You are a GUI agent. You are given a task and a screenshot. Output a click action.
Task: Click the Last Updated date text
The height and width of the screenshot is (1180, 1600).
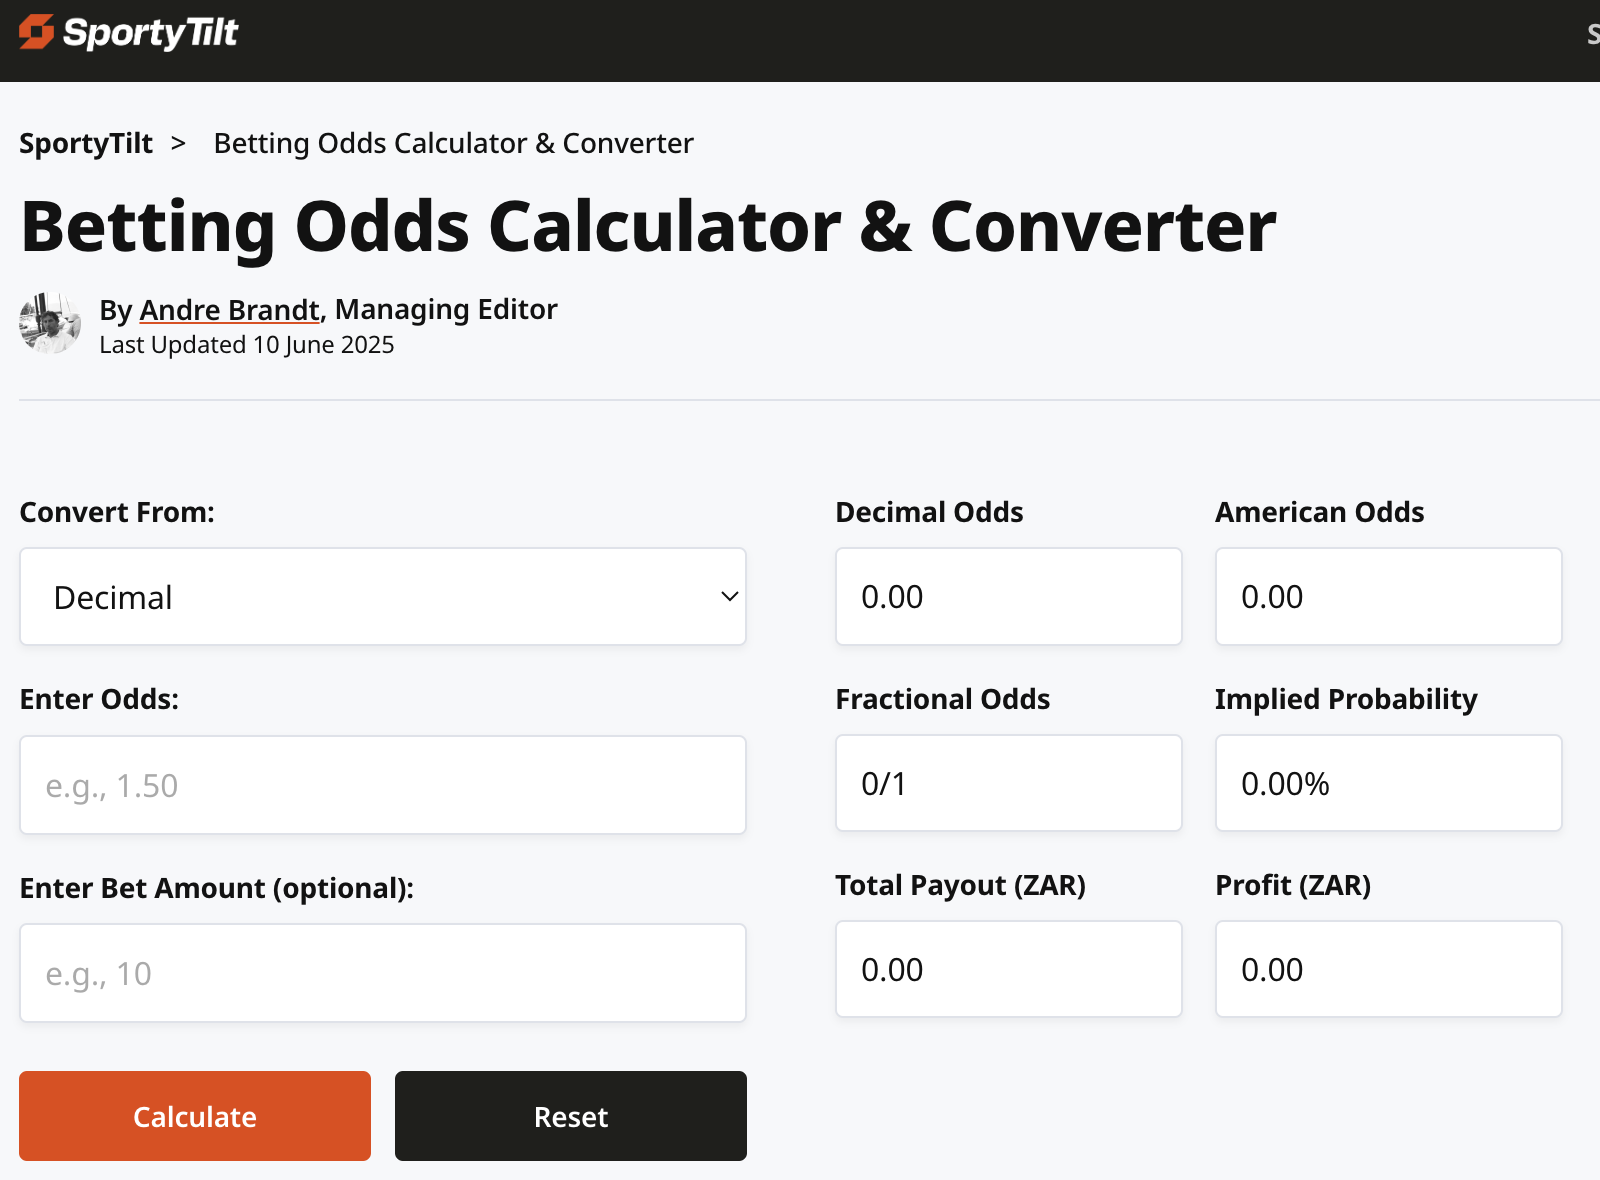247,345
